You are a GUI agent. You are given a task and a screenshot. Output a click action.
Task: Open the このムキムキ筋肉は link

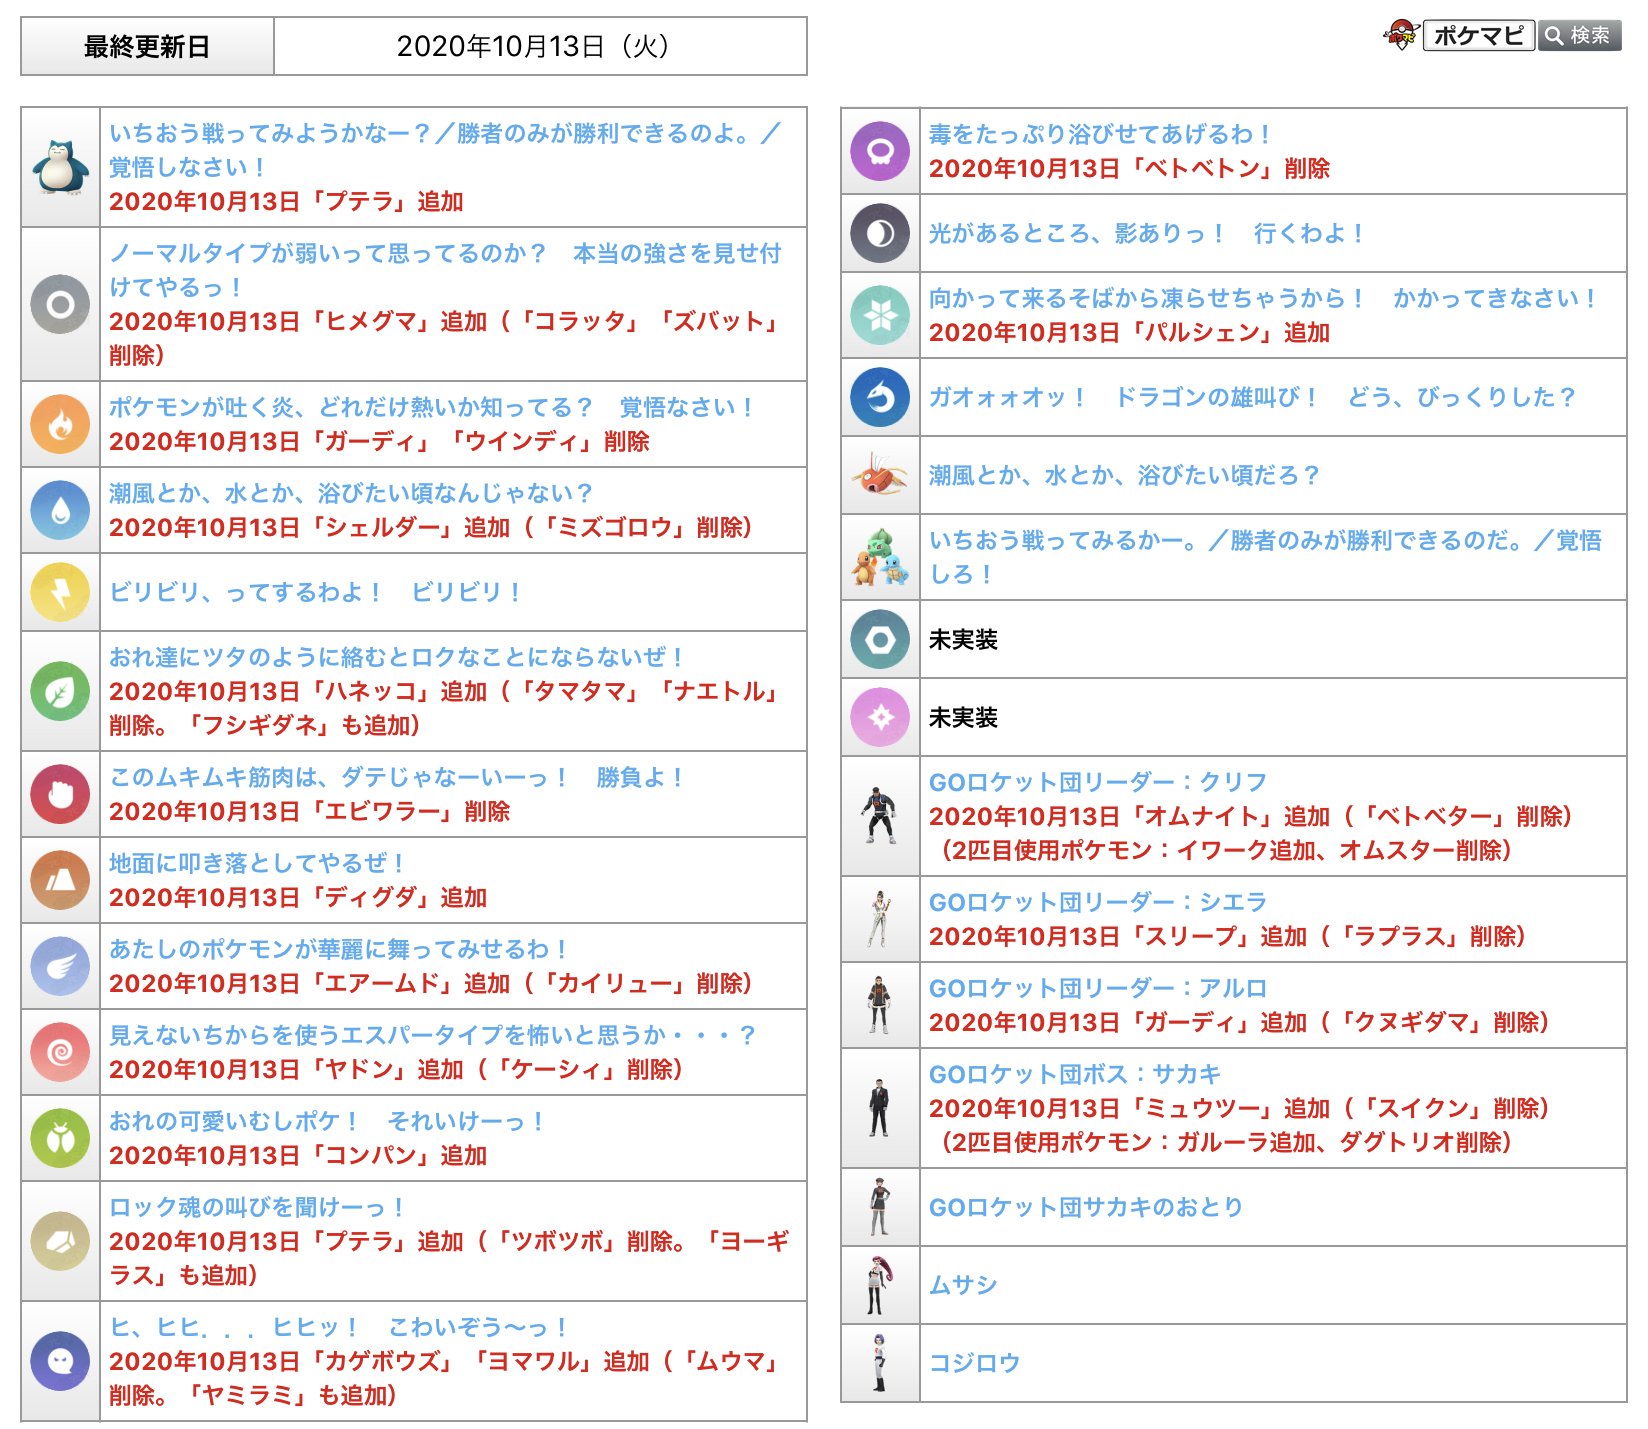(396, 777)
